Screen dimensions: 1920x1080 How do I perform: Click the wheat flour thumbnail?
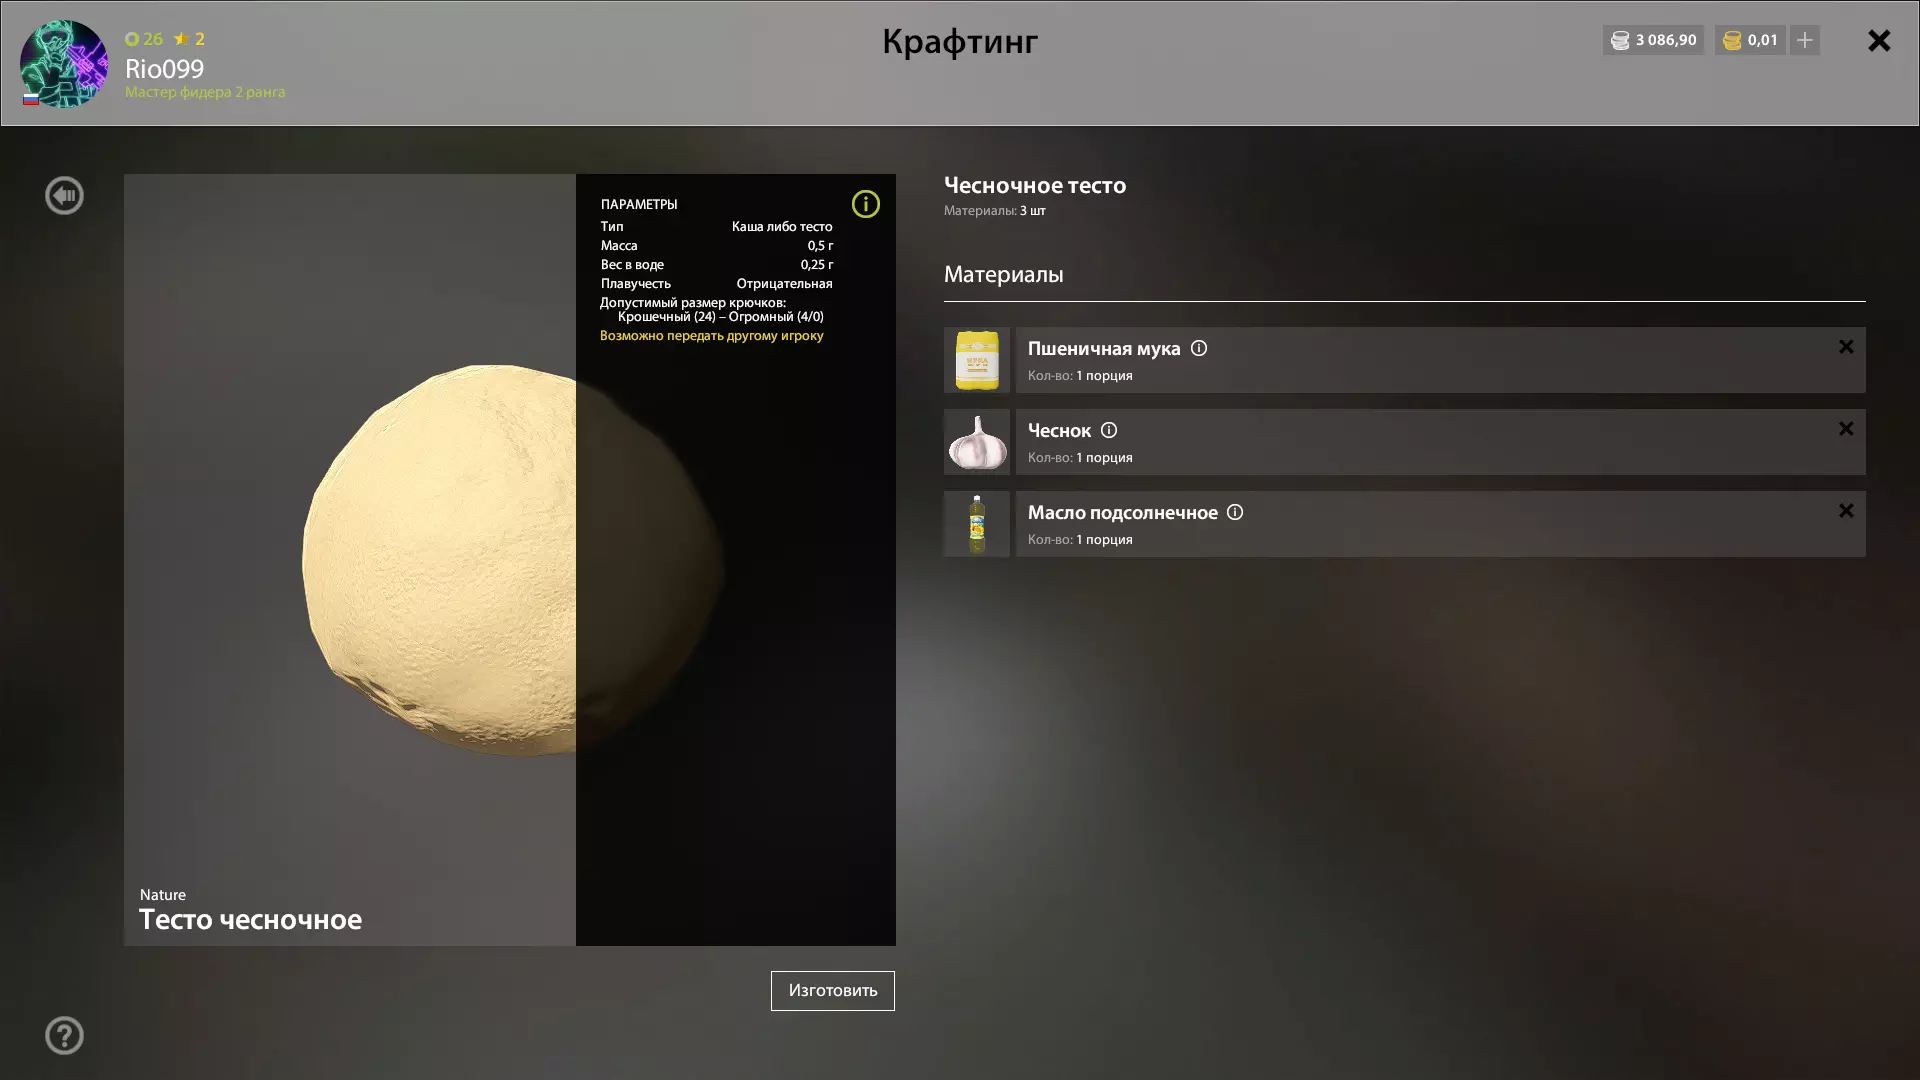[x=976, y=360]
